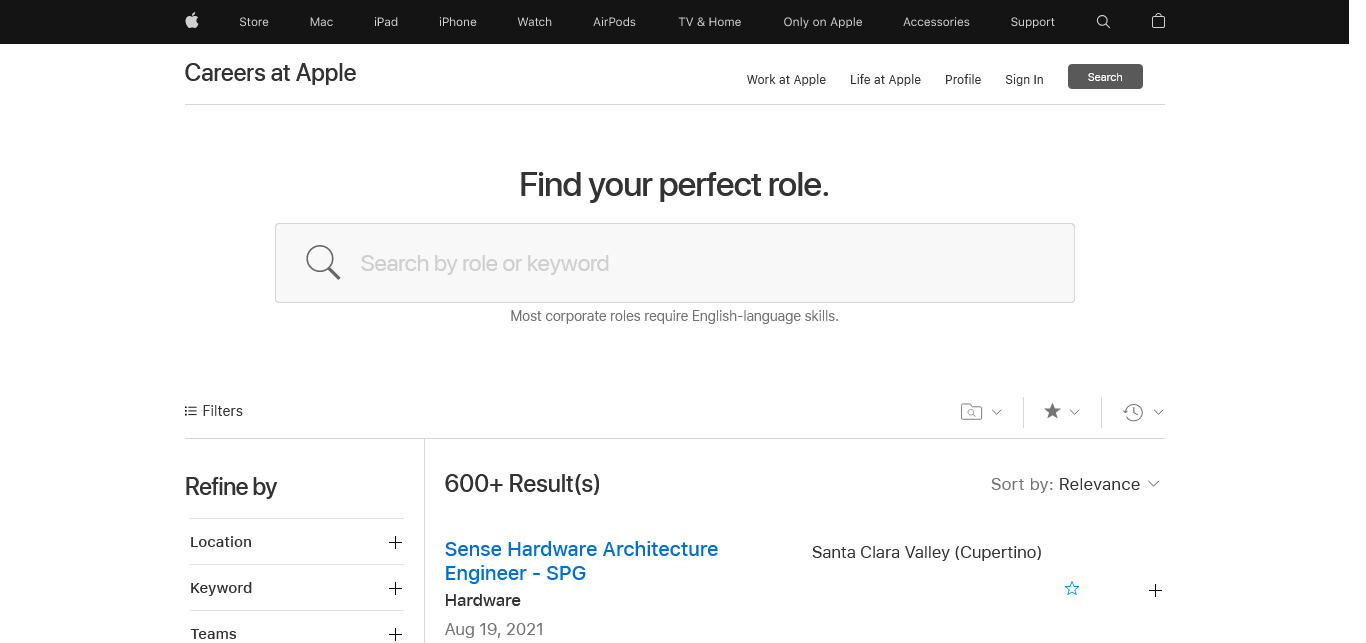The image size is (1366, 643).
Task: Favorite the Sense Hardware Architecture Engineer role
Action: 1072,589
